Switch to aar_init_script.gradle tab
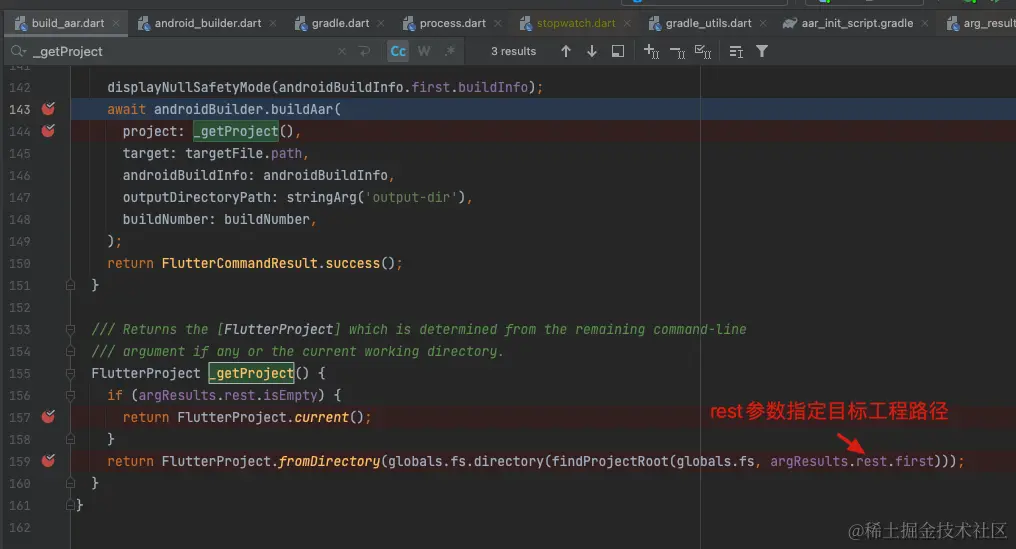Viewport: 1016px width, 549px height. pos(857,23)
